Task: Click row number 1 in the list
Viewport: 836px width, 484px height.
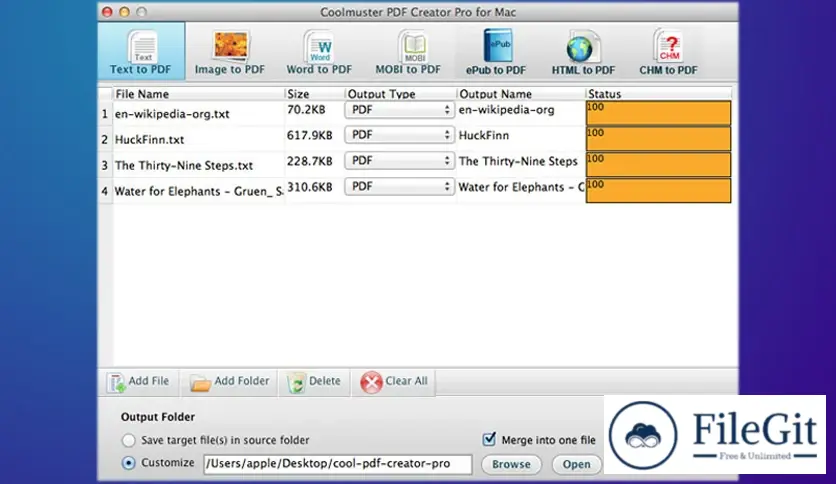Action: click(x=104, y=114)
